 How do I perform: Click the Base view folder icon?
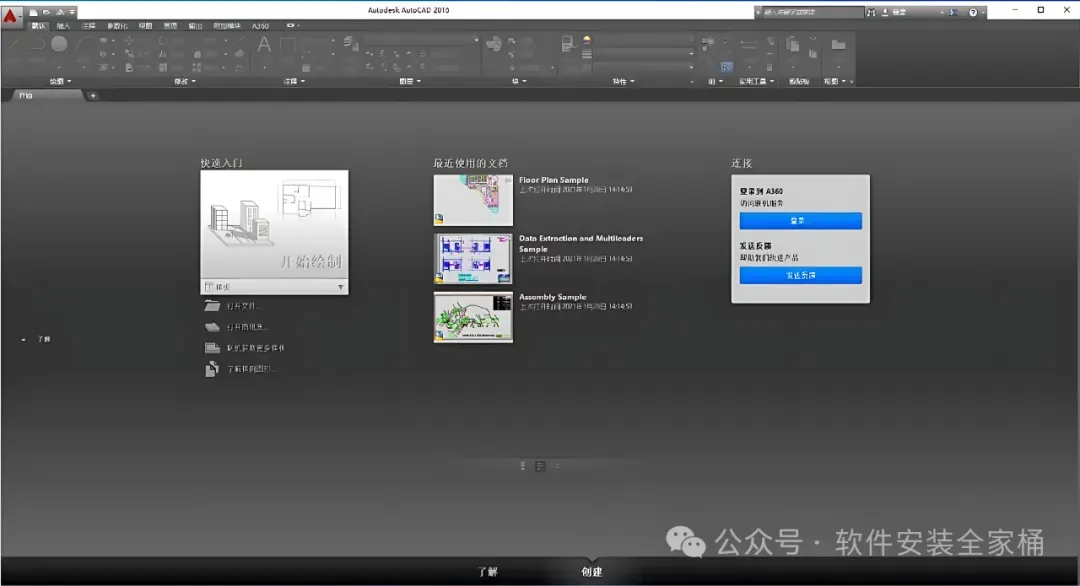pyautogui.click(x=838, y=45)
